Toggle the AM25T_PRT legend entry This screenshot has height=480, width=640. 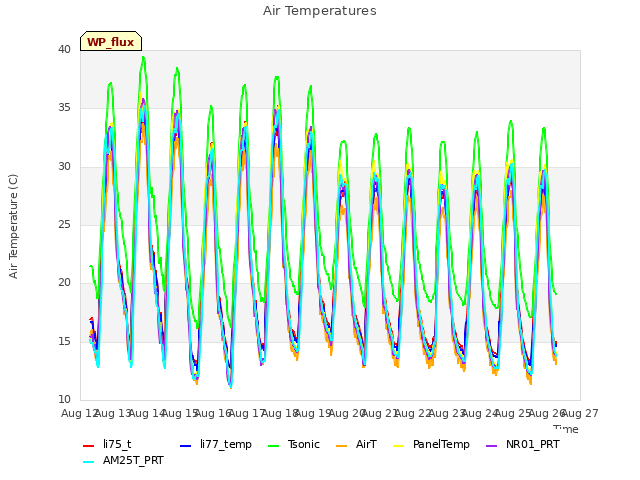coord(123,461)
